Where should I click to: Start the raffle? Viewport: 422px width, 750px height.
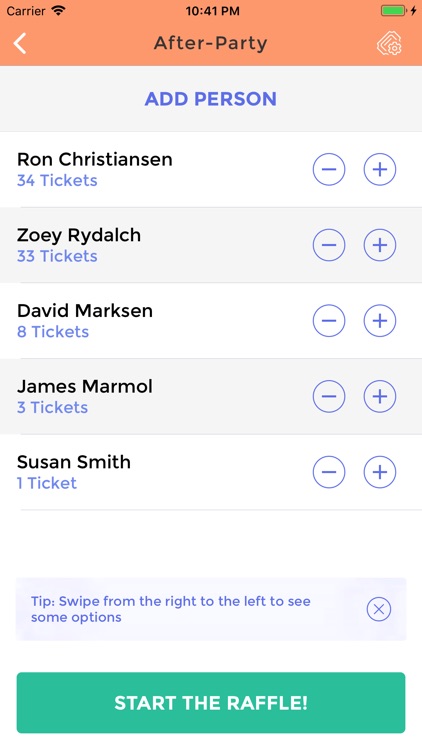(x=211, y=703)
